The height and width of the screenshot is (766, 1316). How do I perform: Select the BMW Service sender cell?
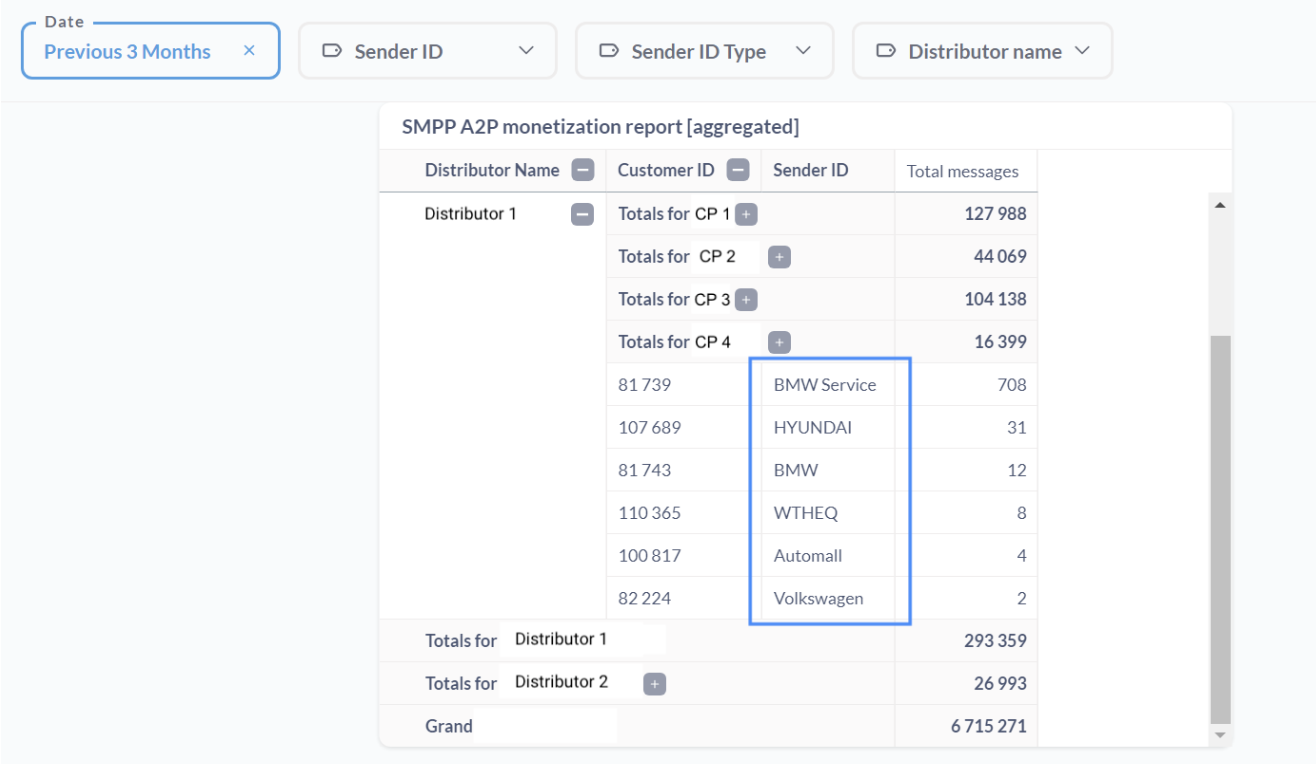point(824,385)
